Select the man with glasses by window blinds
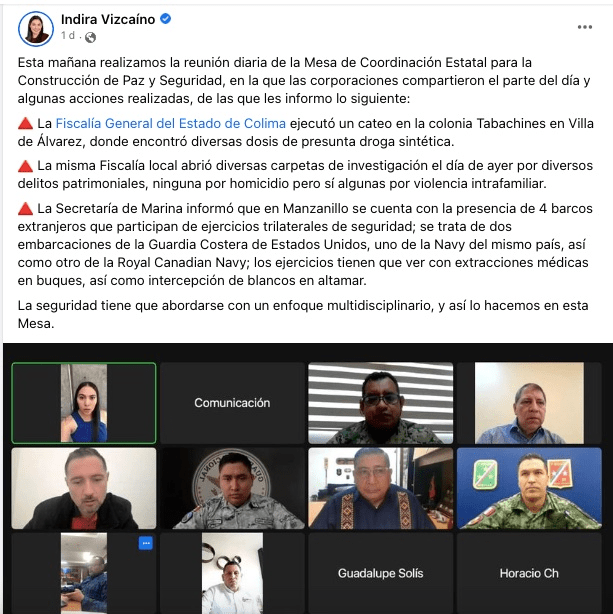The image size is (613, 614). [x=380, y=403]
